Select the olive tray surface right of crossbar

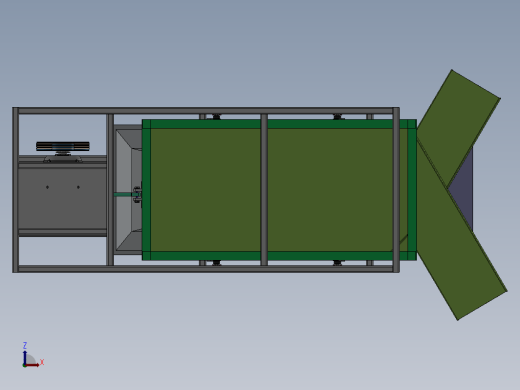[x=330, y=190]
